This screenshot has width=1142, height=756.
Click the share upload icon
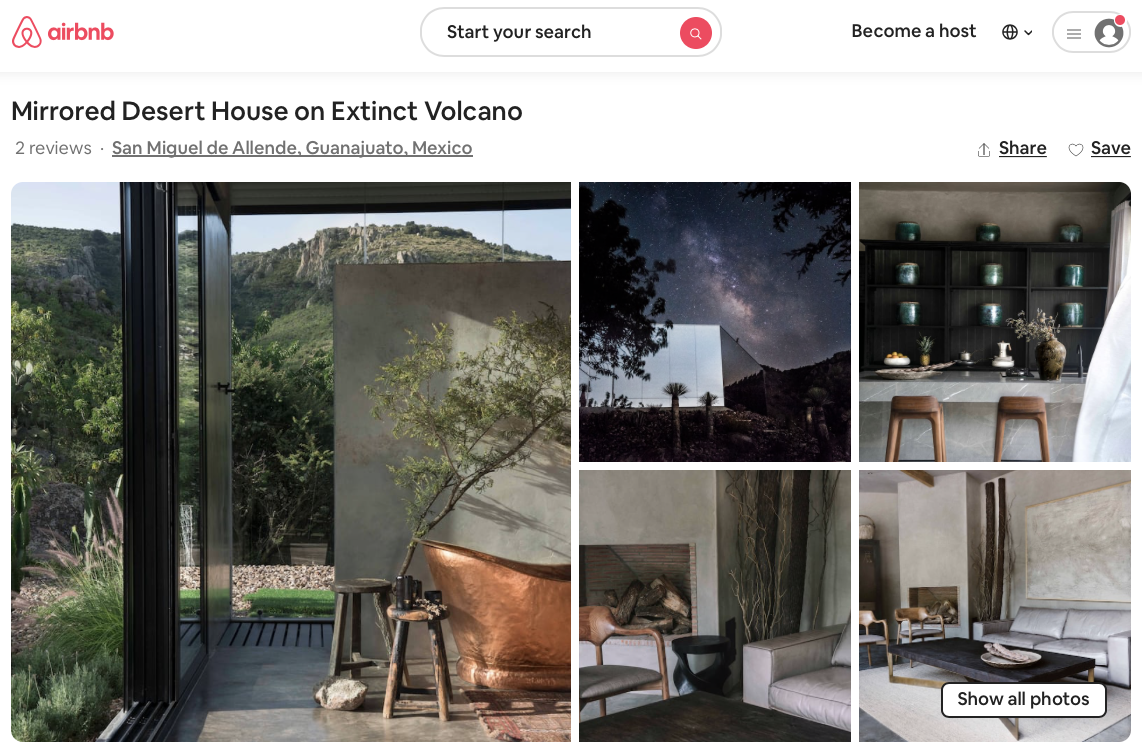pyautogui.click(x=983, y=149)
